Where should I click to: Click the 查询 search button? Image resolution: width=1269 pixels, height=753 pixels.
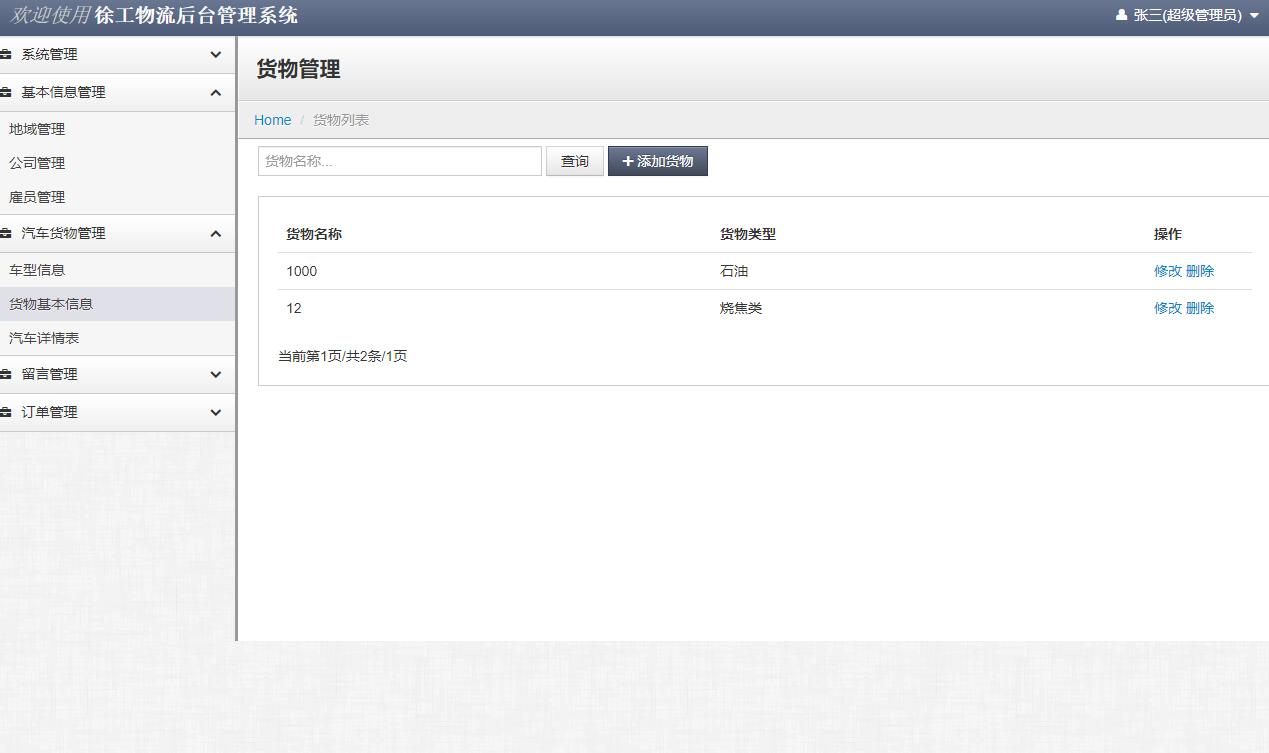click(x=574, y=160)
